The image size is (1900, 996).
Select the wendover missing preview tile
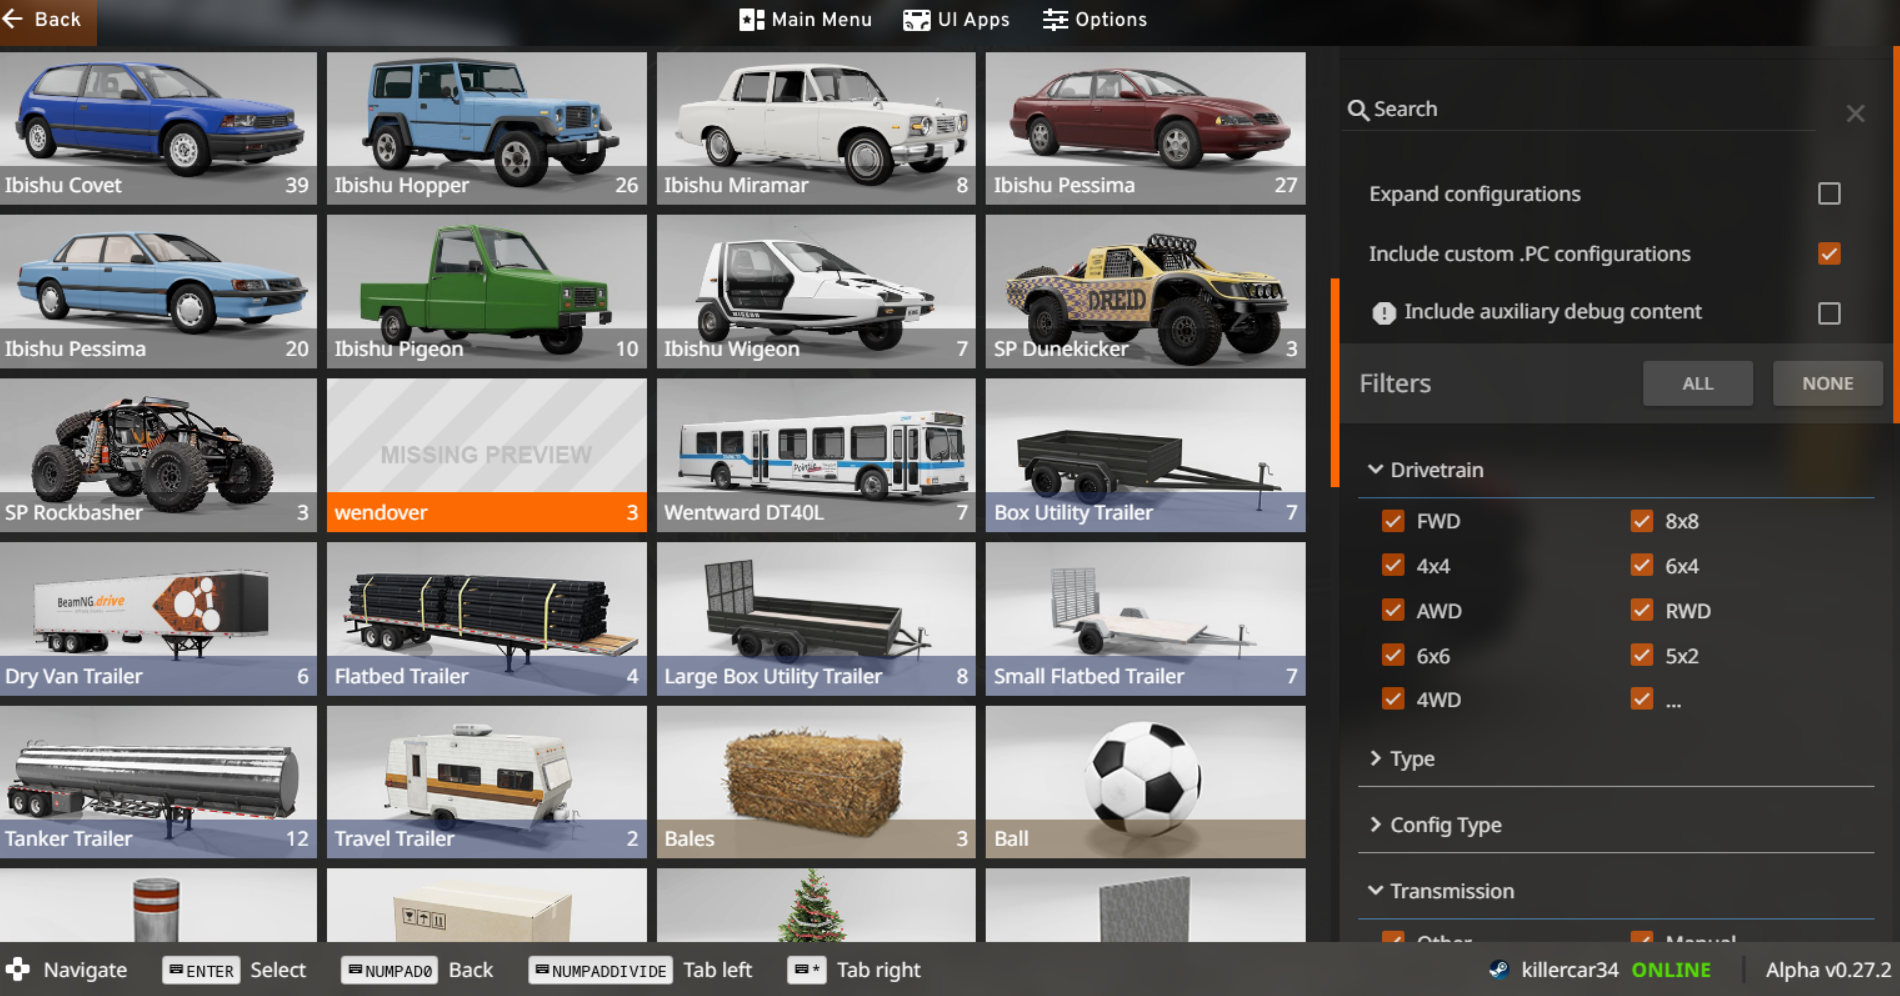486,455
